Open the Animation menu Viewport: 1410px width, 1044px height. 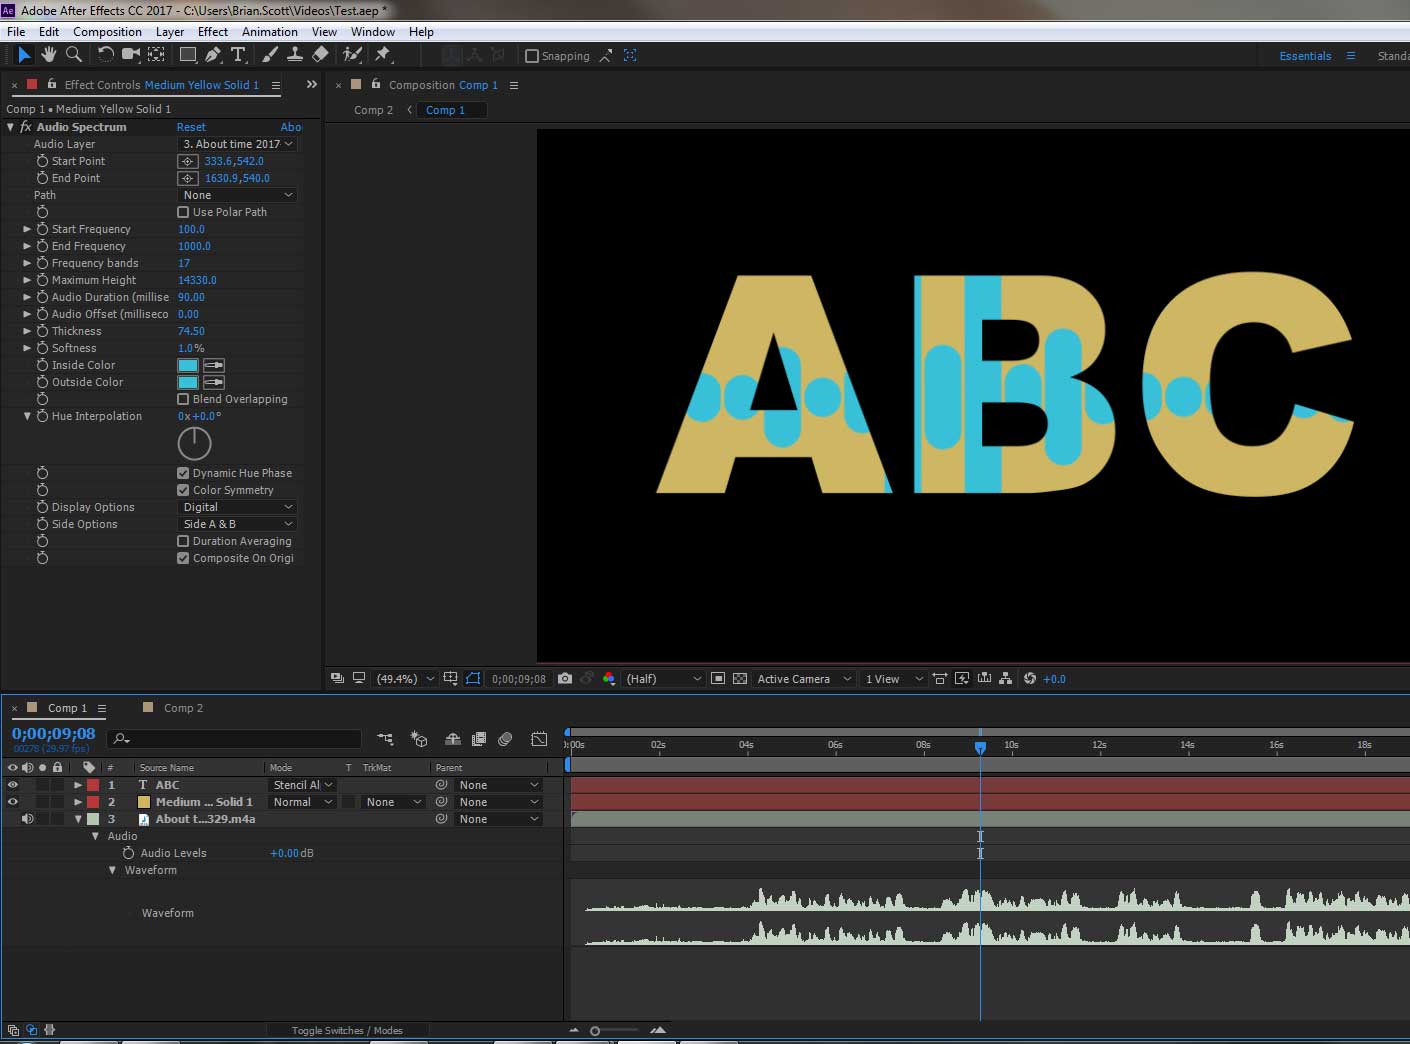[270, 32]
